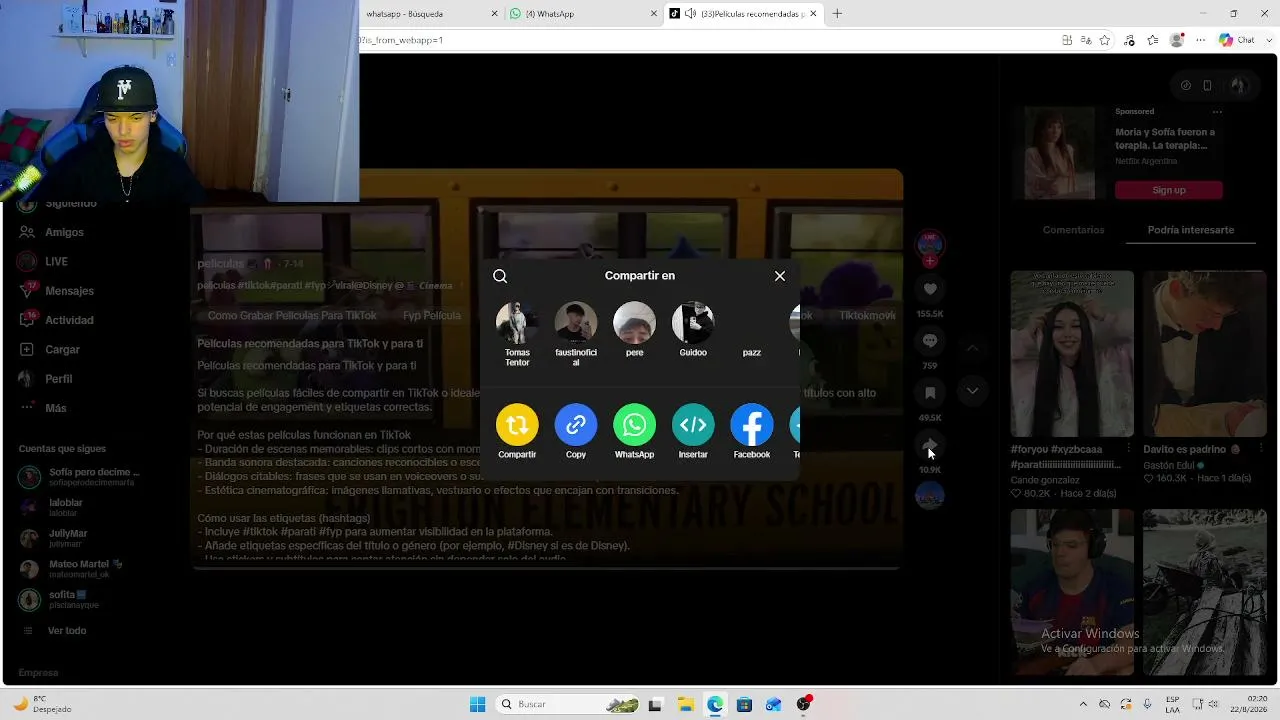
Task: Click the yellow Compartir repost icon
Action: 517,425
